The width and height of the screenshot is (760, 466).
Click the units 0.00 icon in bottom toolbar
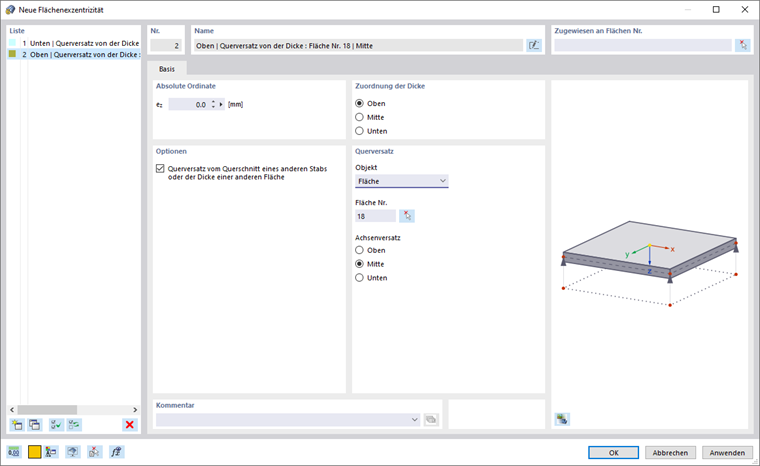[14, 452]
